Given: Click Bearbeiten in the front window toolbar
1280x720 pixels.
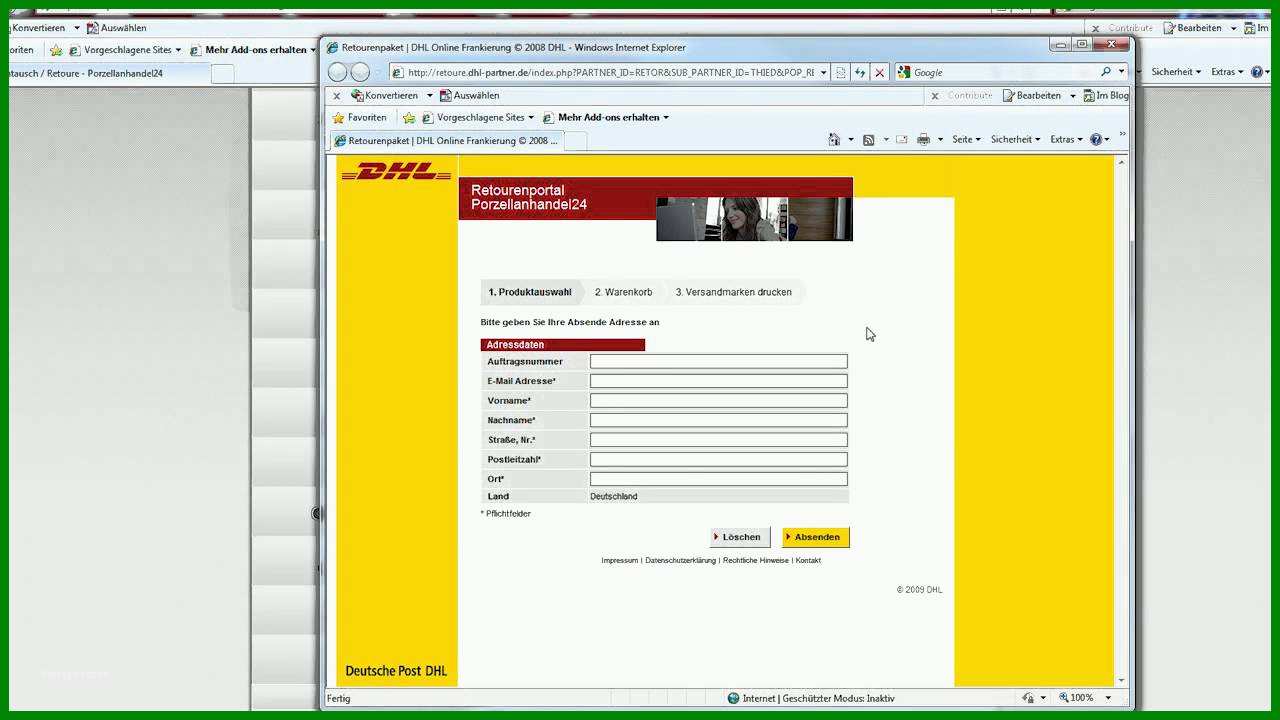Looking at the screenshot, I should (1032, 95).
